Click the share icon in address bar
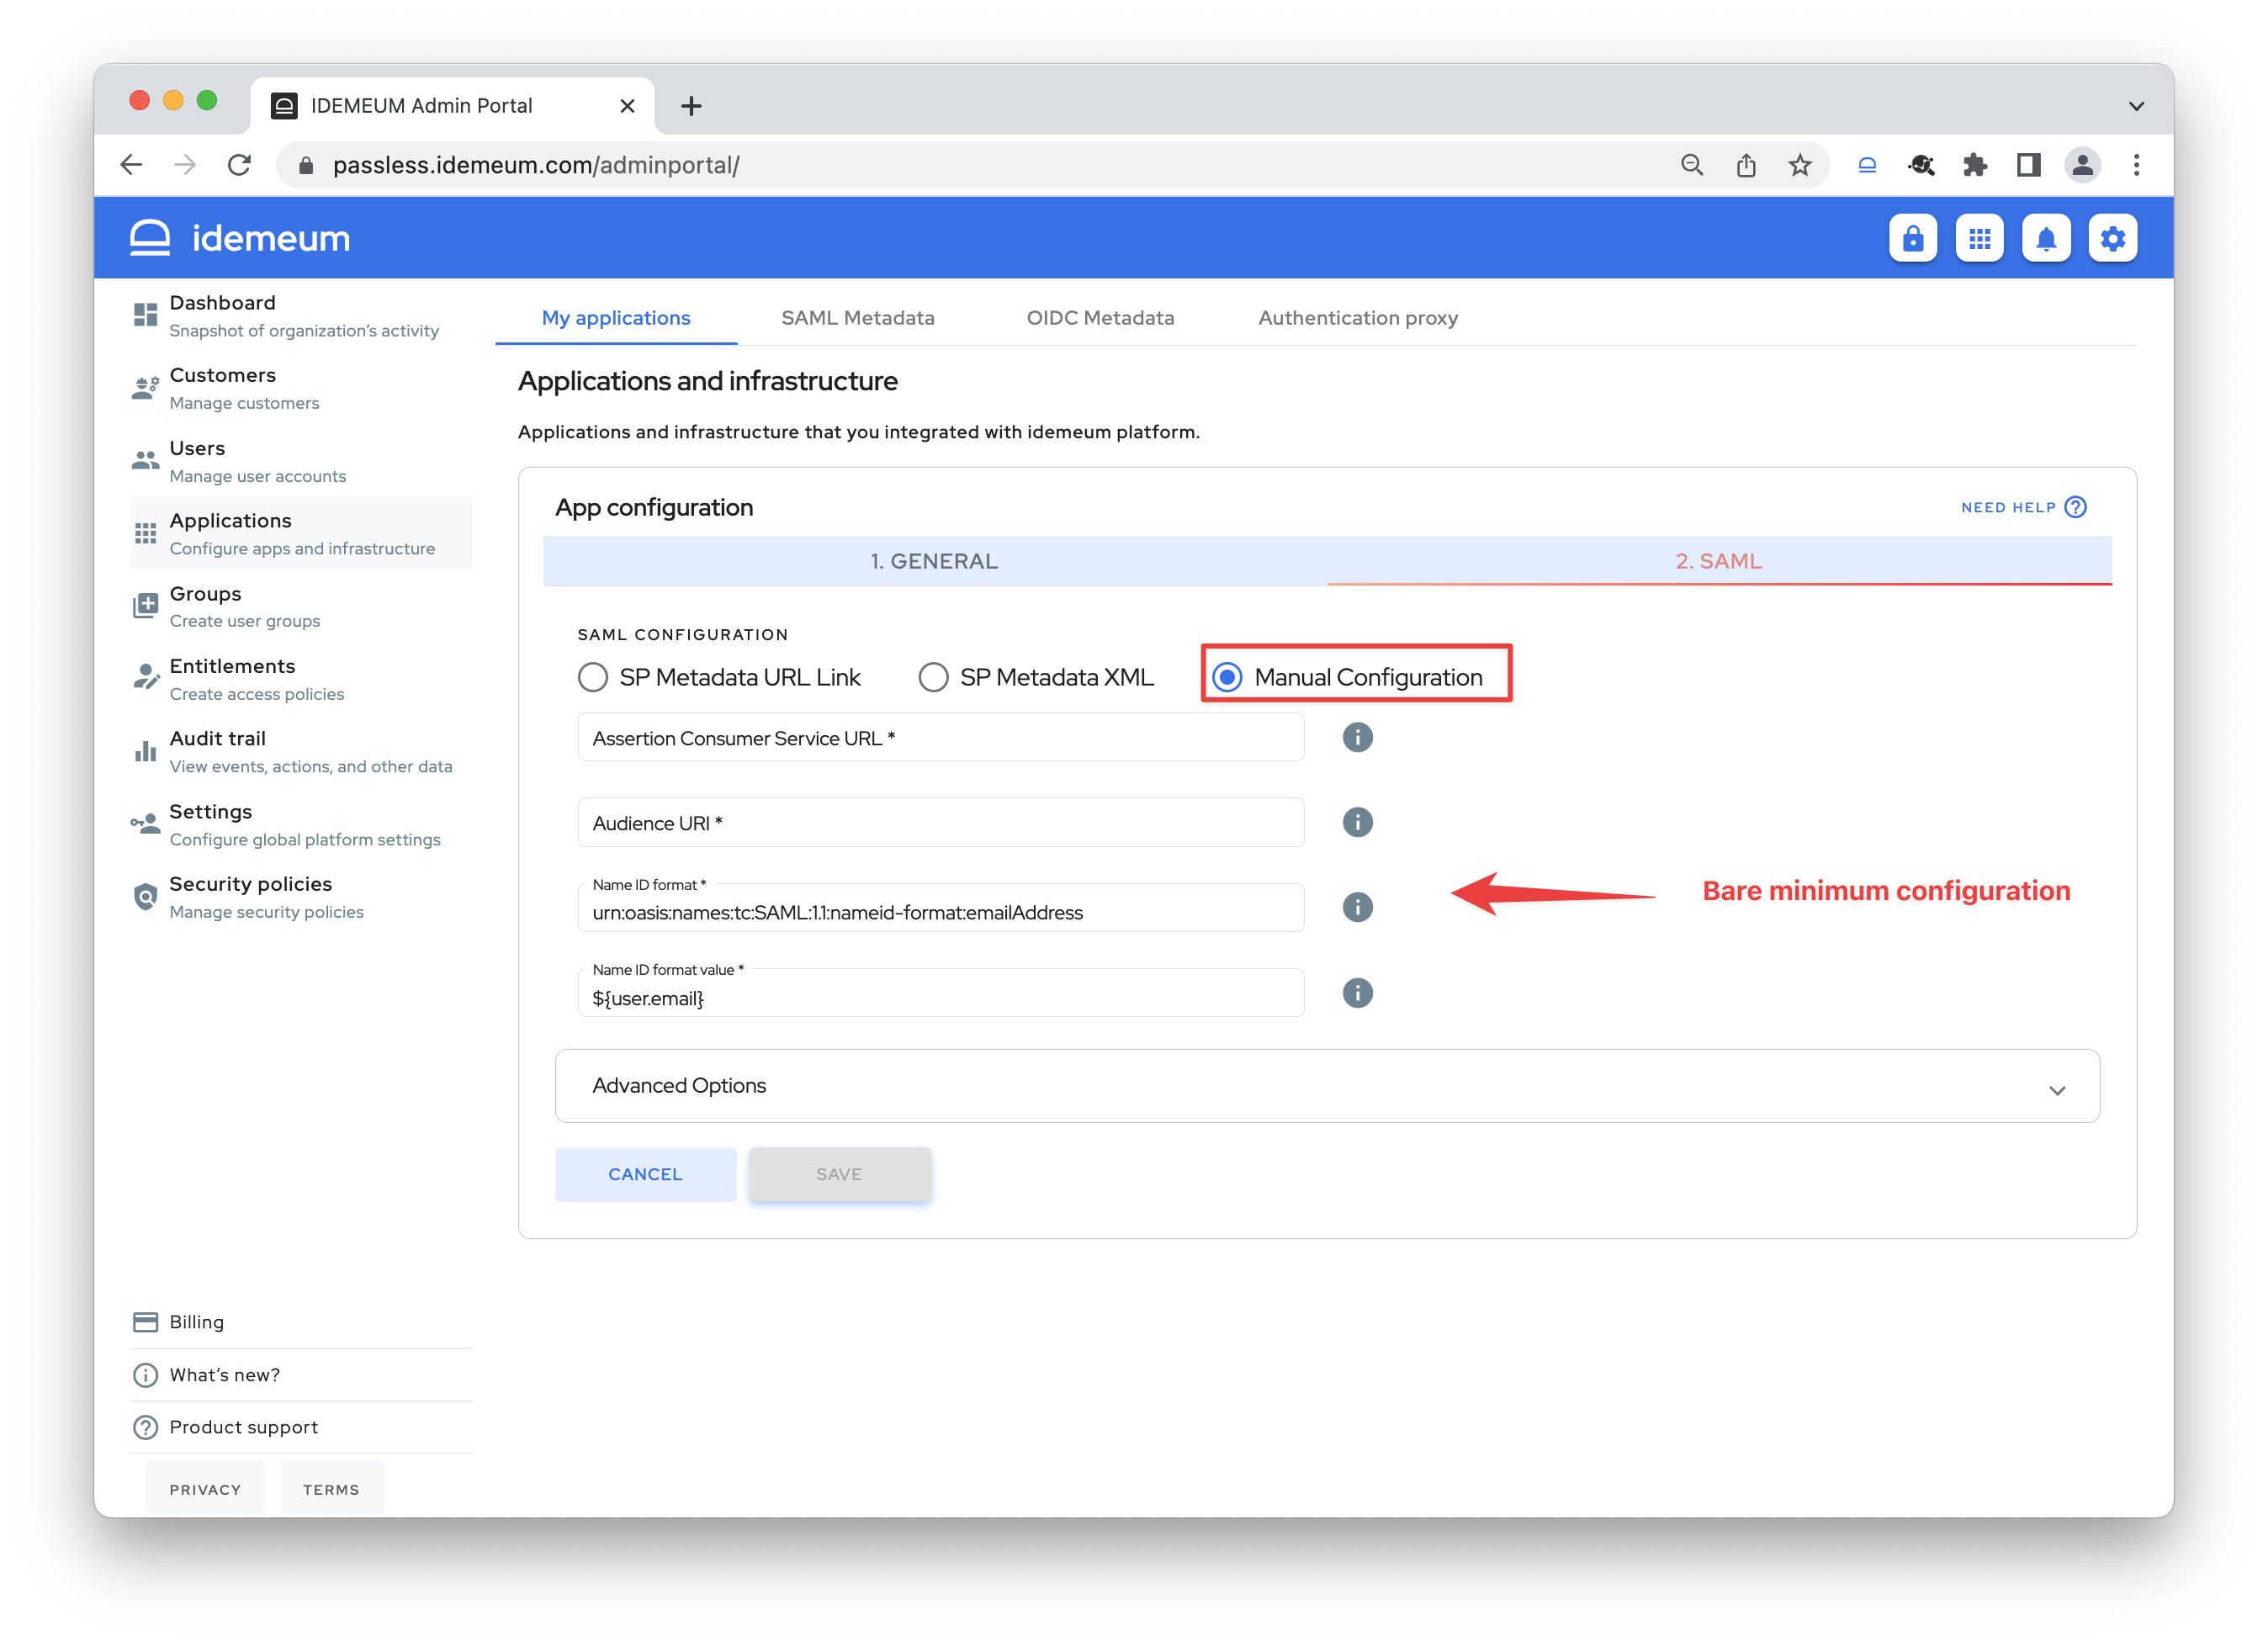2268x1642 pixels. tap(1746, 165)
